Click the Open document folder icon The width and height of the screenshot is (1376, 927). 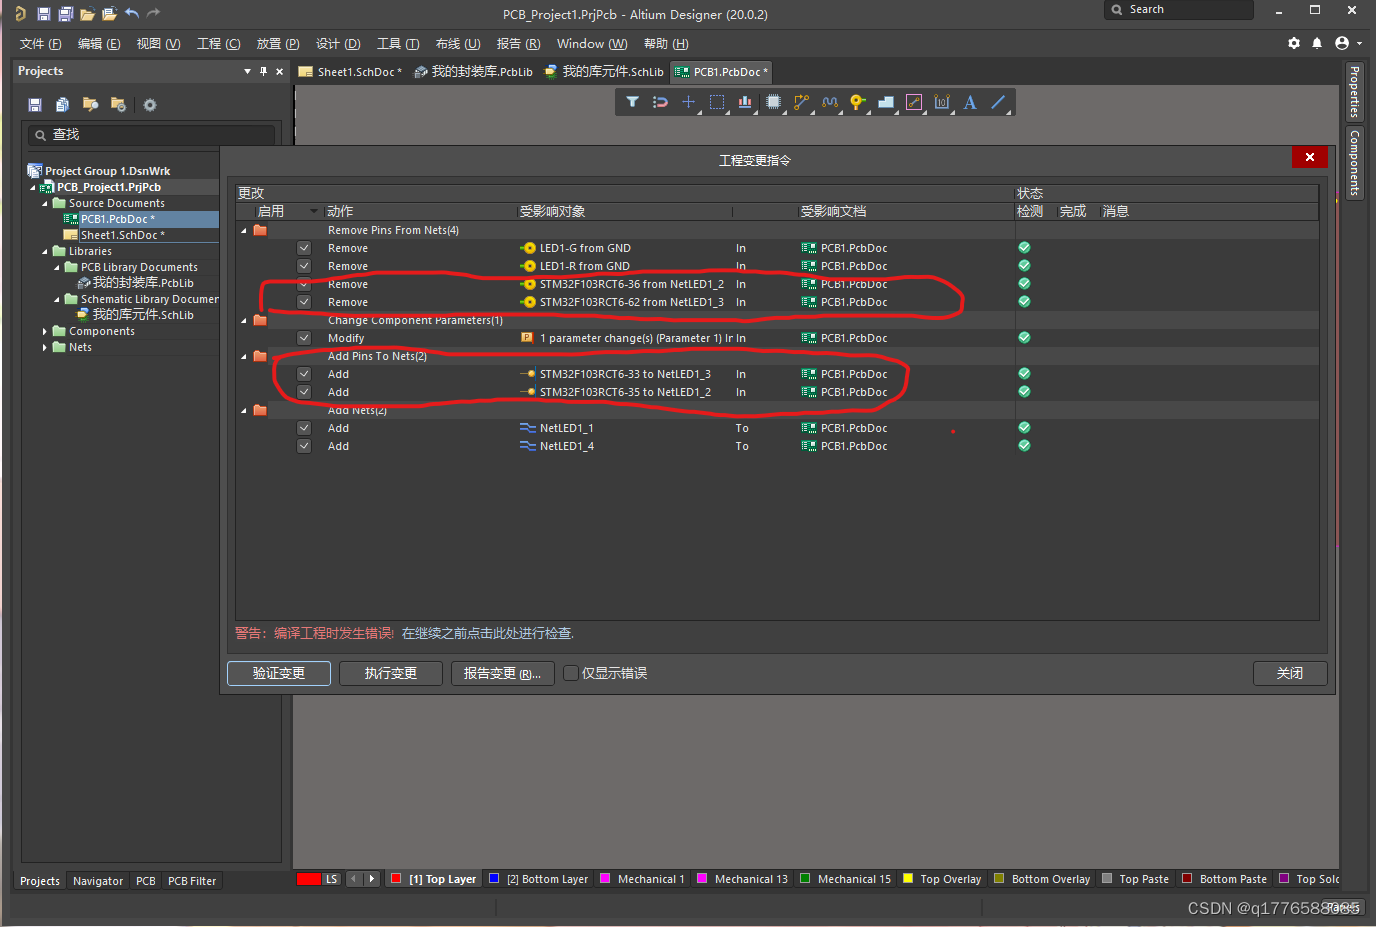pyautogui.click(x=87, y=14)
